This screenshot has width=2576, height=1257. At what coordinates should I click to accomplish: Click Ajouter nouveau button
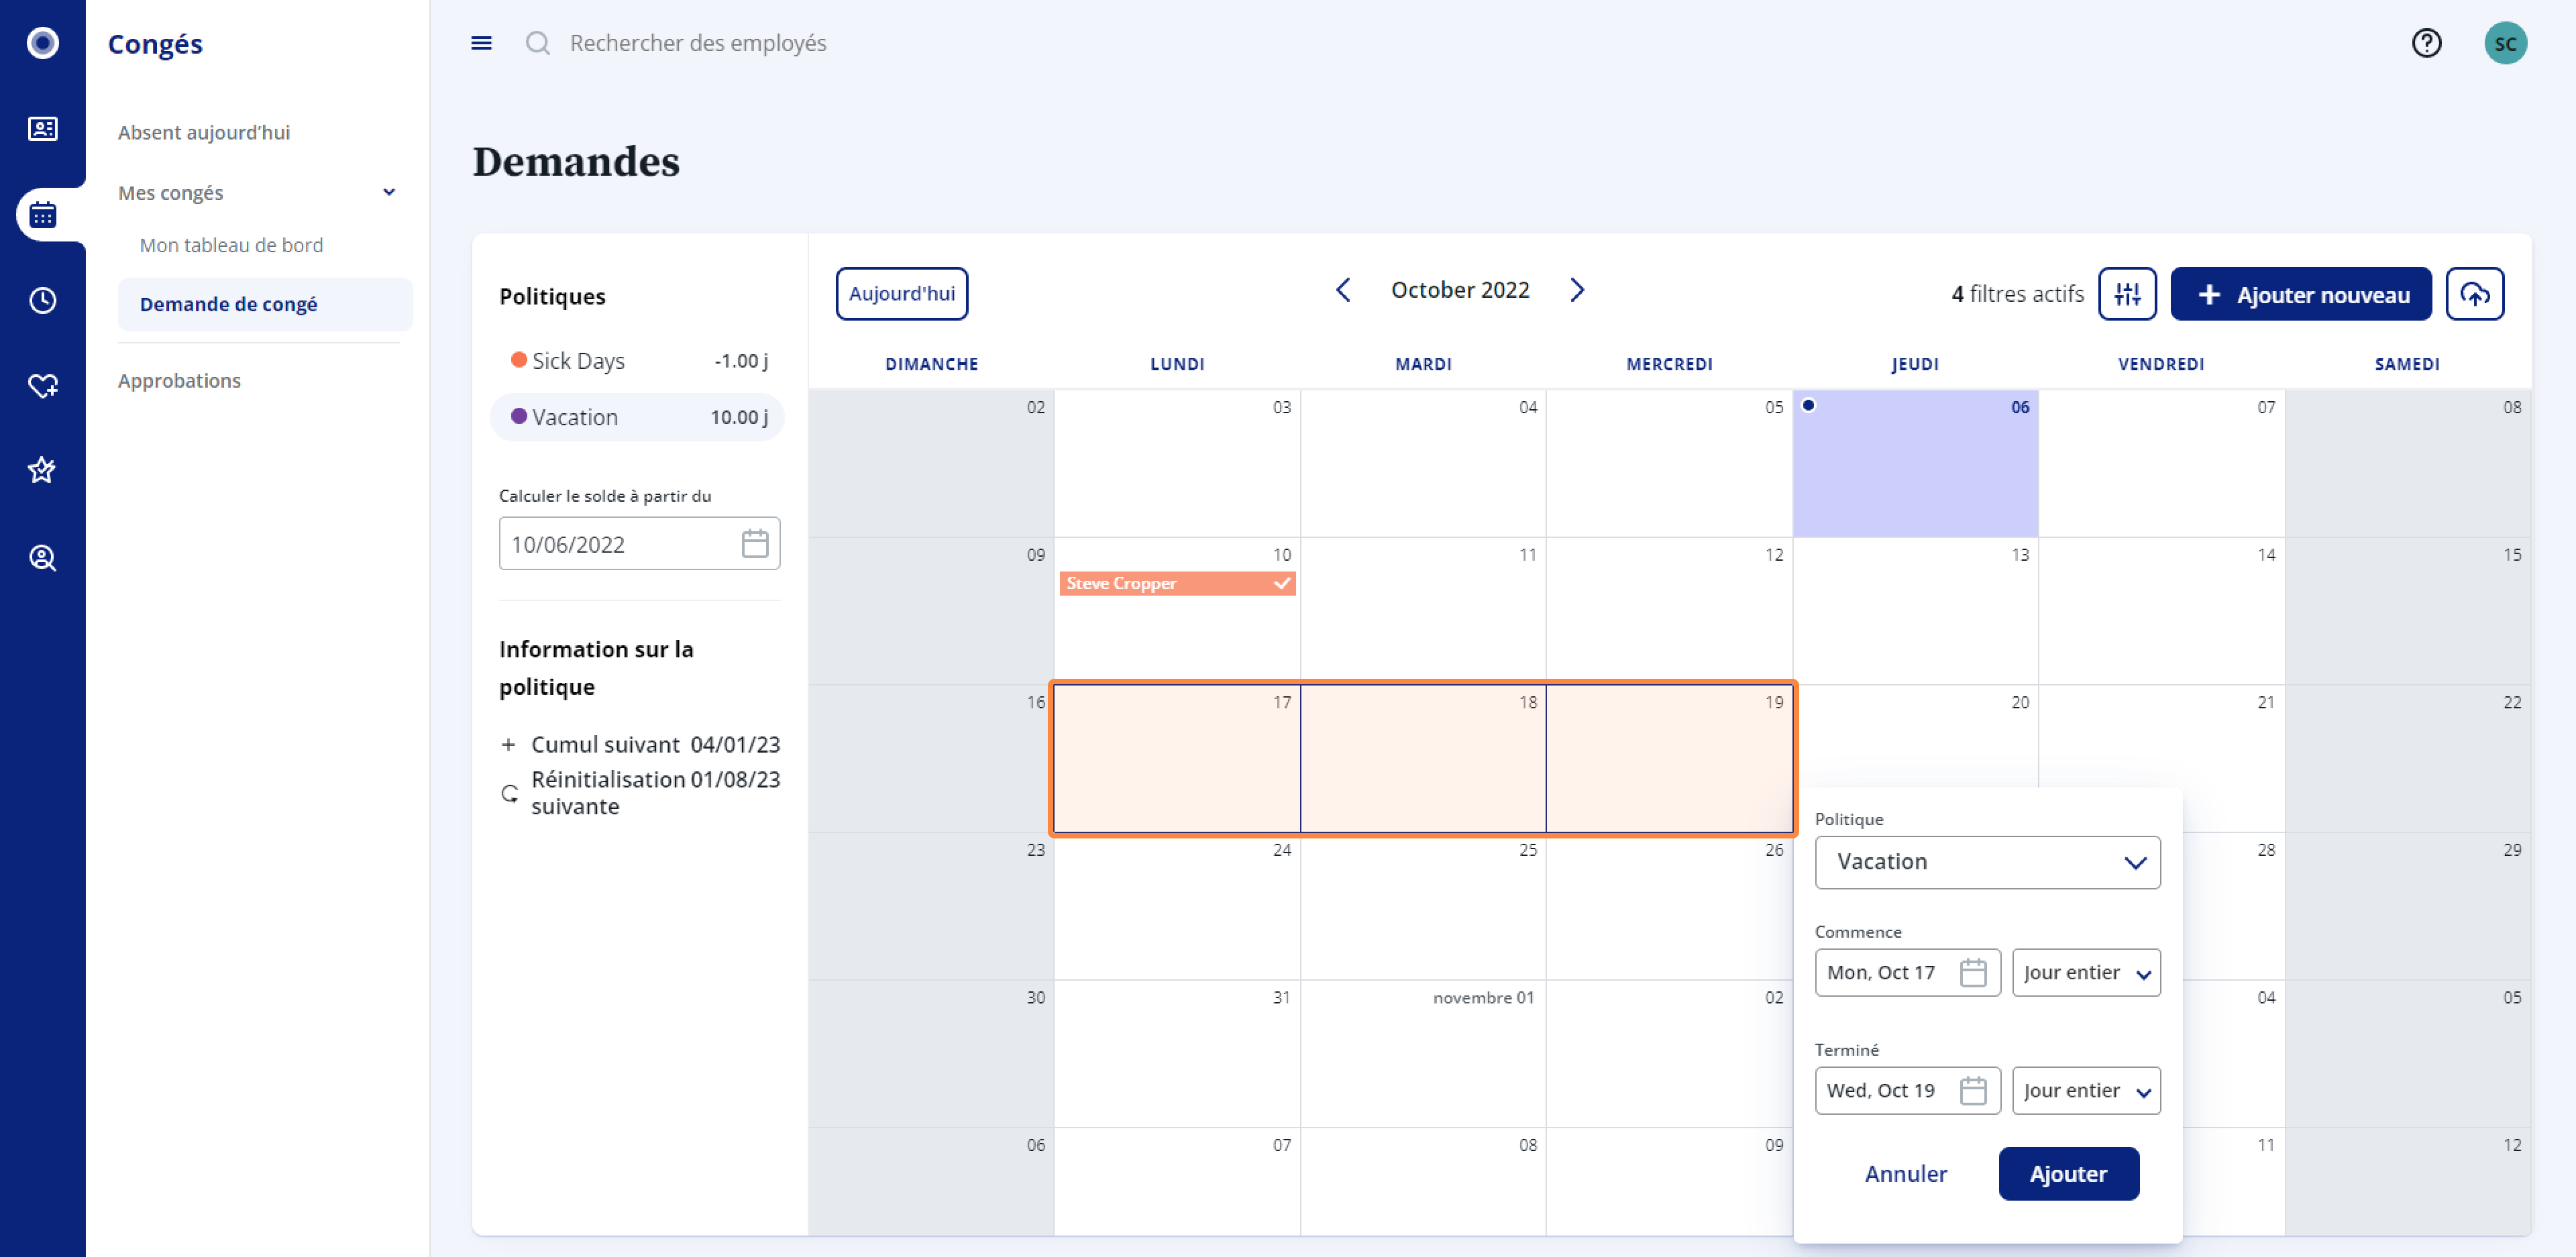[x=2300, y=294]
